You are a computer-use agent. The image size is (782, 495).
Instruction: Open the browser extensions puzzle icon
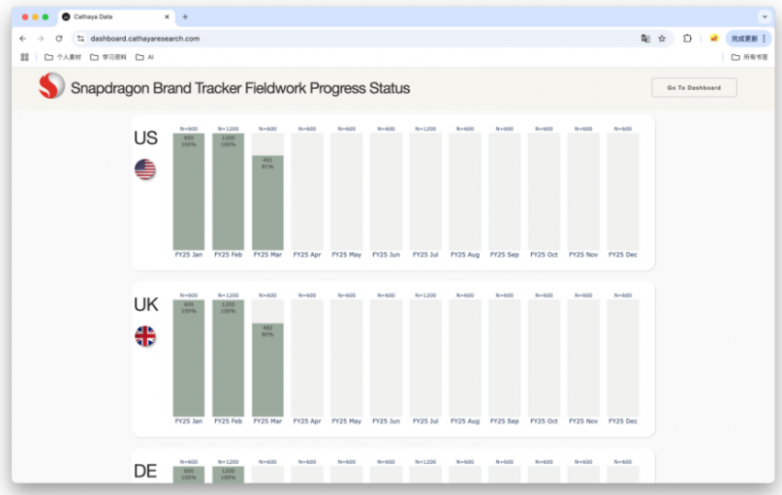point(688,38)
